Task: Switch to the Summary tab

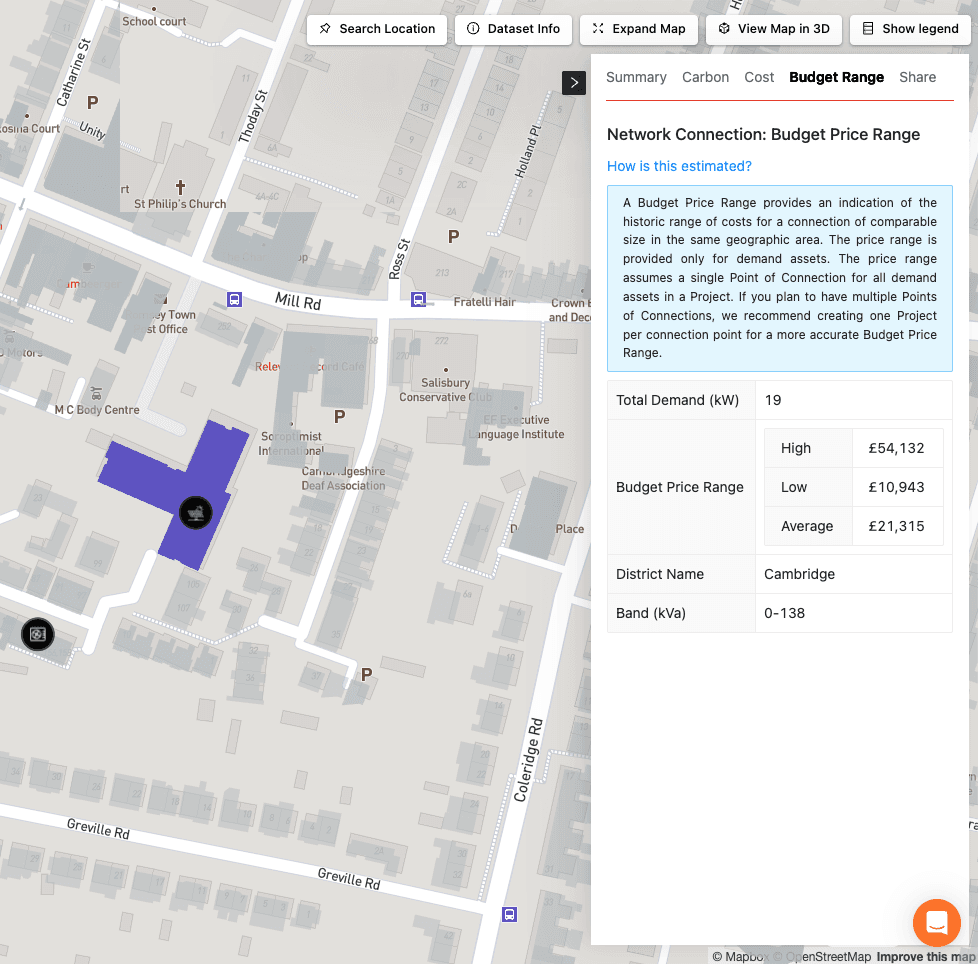Action: pos(636,77)
